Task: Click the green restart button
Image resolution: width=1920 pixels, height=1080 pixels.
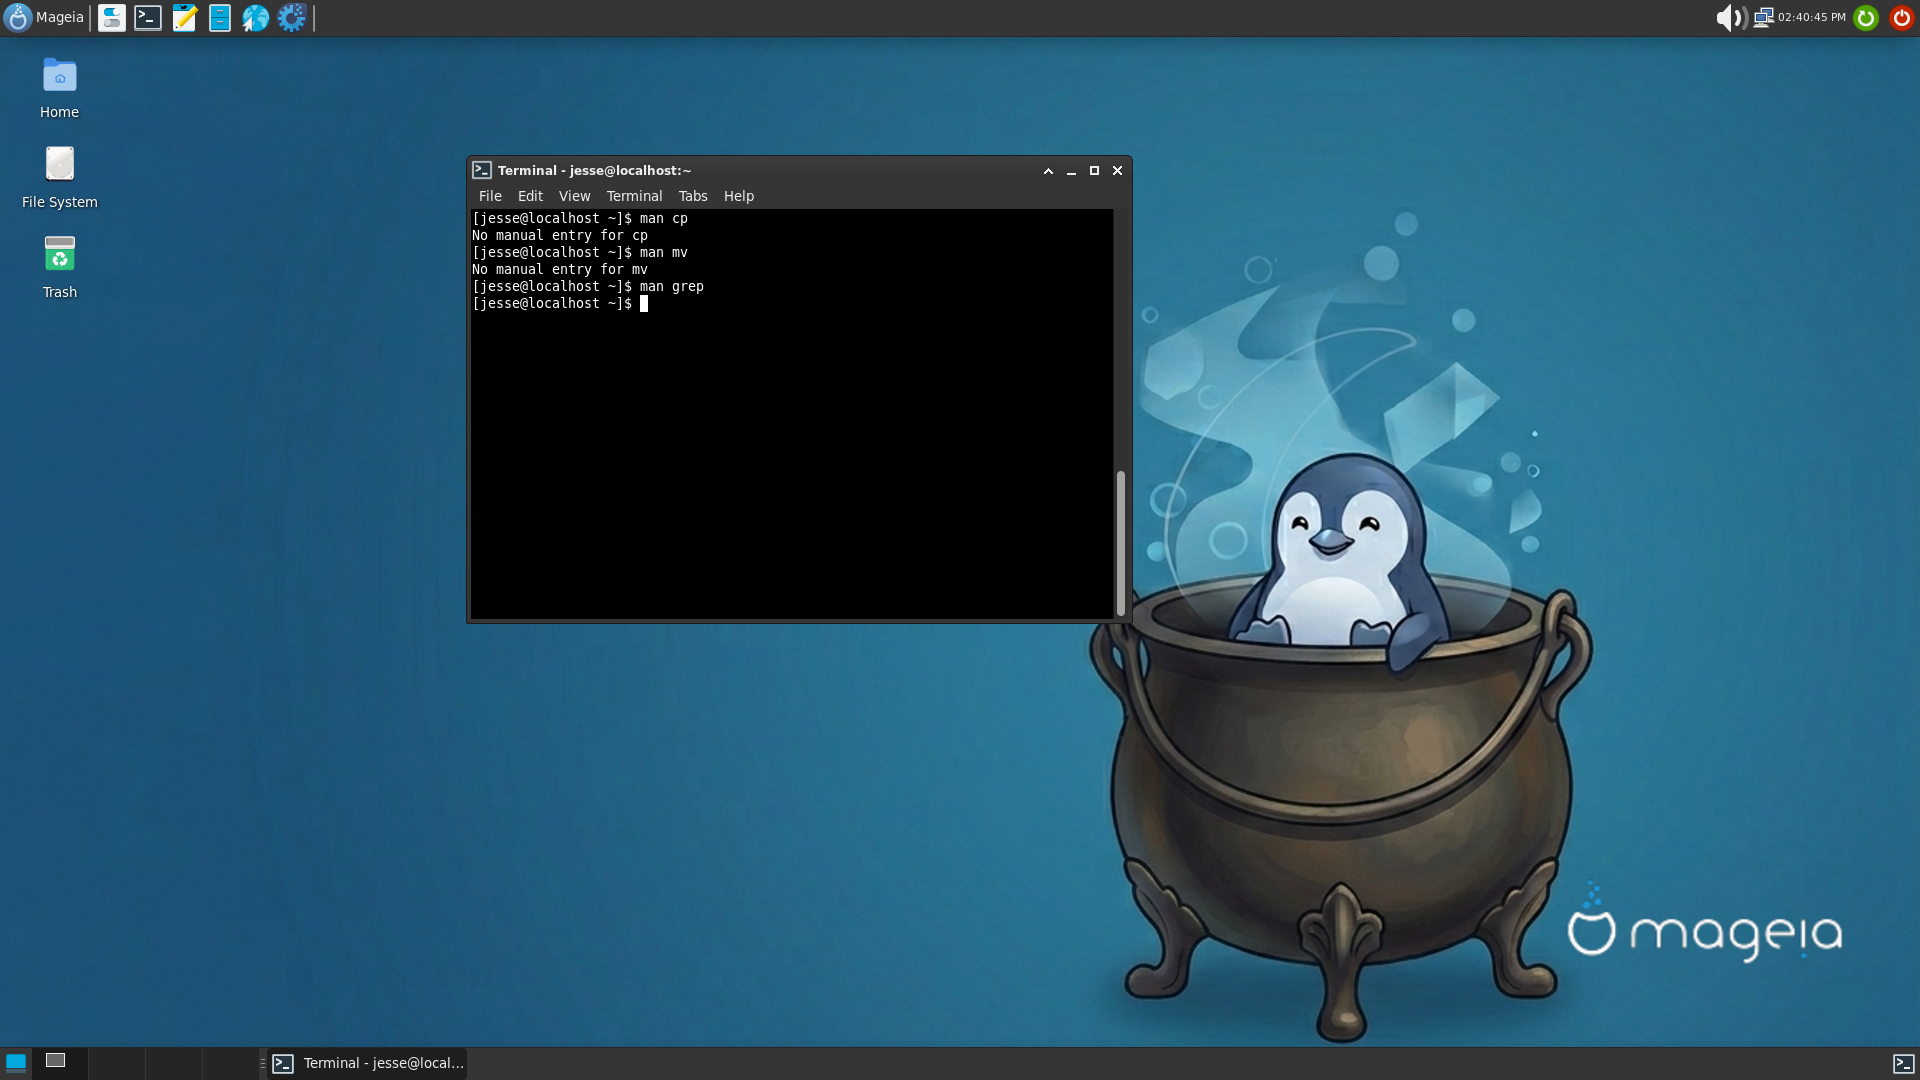Action: pos(1866,17)
